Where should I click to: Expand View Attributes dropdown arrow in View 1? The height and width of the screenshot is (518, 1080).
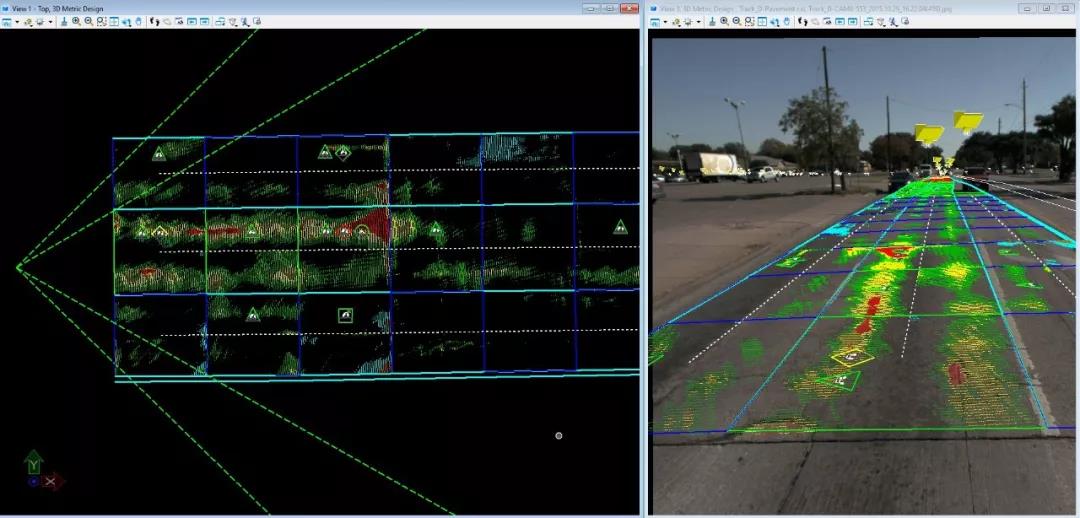[x=17, y=21]
